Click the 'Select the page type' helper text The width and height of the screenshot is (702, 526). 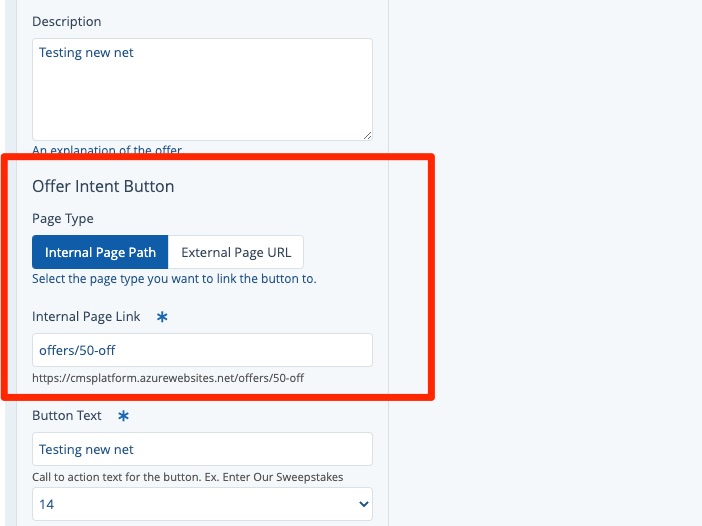tap(174, 279)
